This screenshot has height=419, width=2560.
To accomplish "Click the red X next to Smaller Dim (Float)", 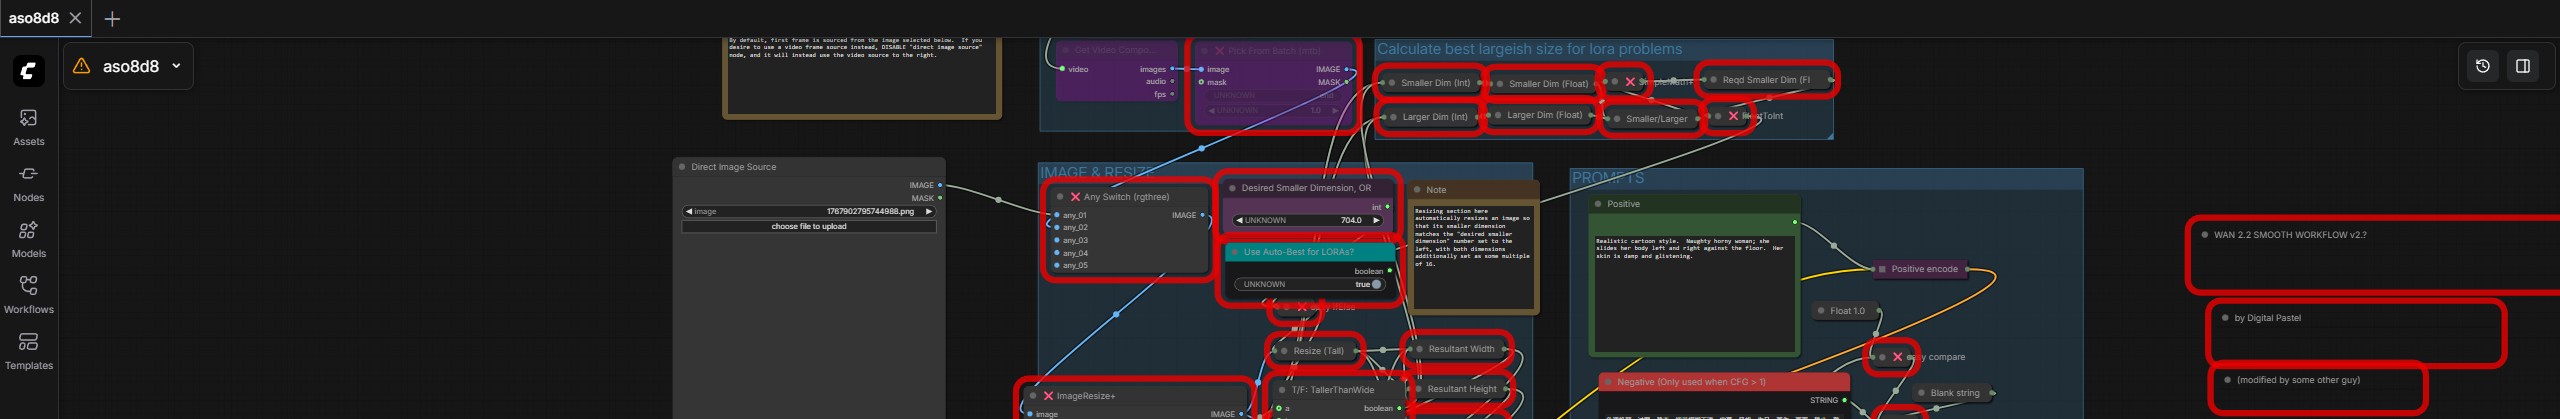I will coord(1630,82).
